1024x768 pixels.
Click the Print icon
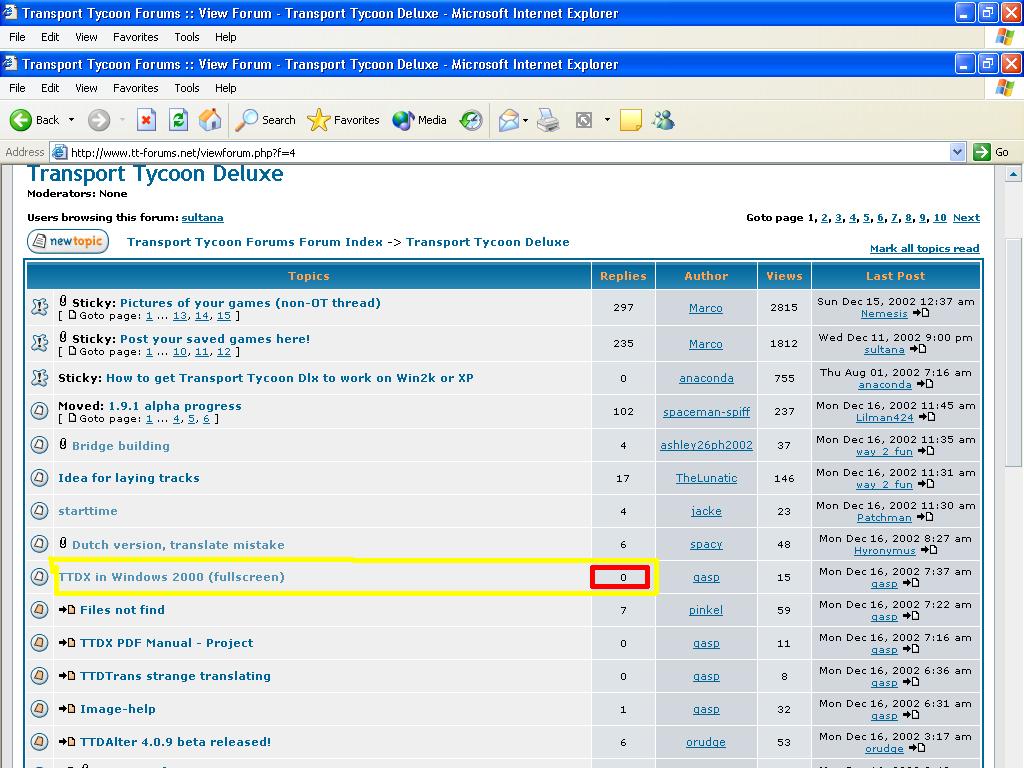coord(548,120)
